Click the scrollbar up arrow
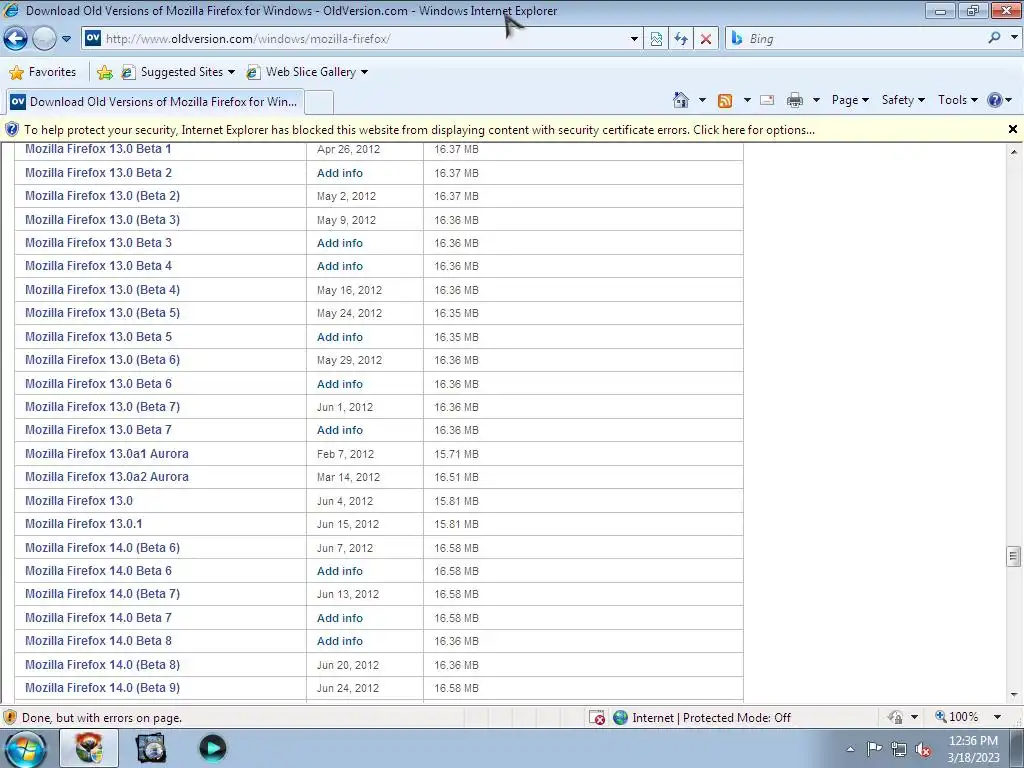The width and height of the screenshot is (1024, 768). (x=1013, y=152)
